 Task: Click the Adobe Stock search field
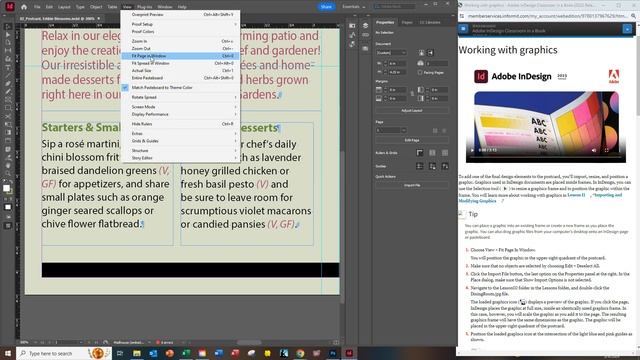[x=394, y=7]
